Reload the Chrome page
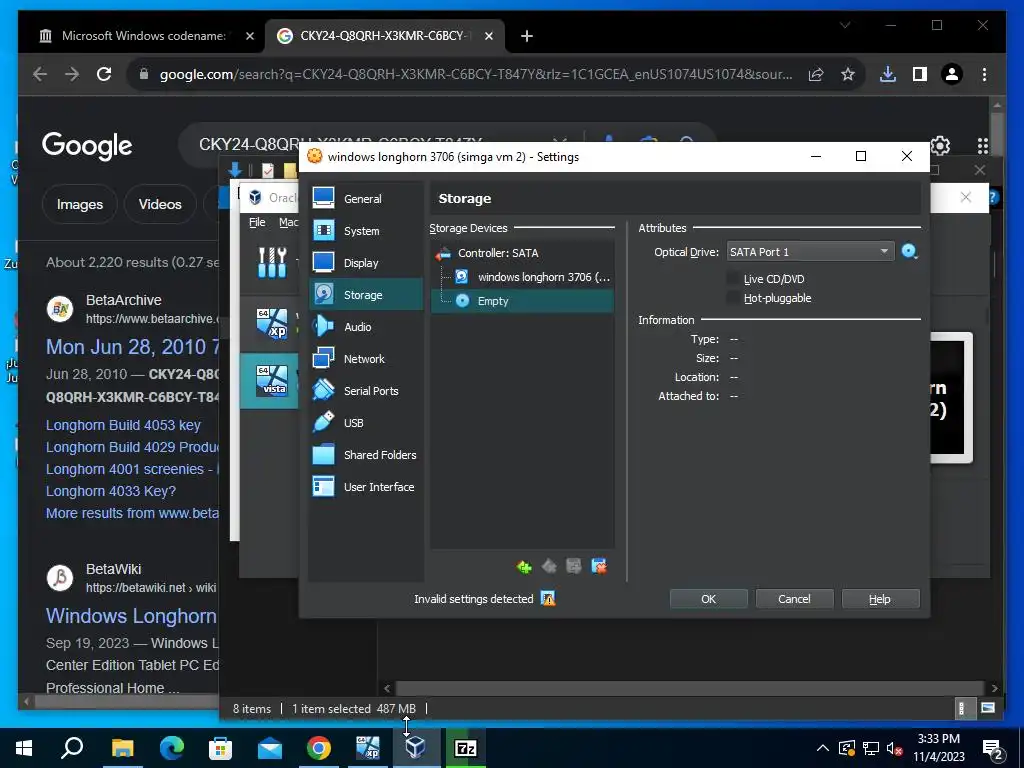 point(104,74)
